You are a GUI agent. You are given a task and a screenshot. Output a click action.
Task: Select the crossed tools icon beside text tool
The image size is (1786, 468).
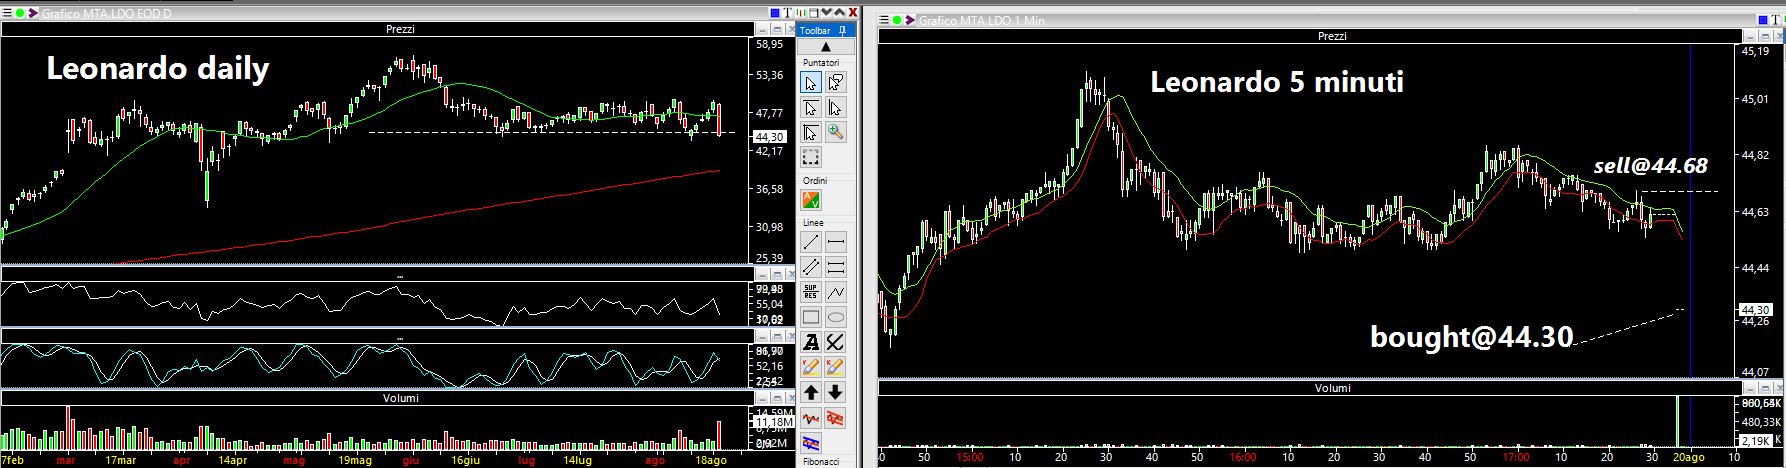point(836,343)
